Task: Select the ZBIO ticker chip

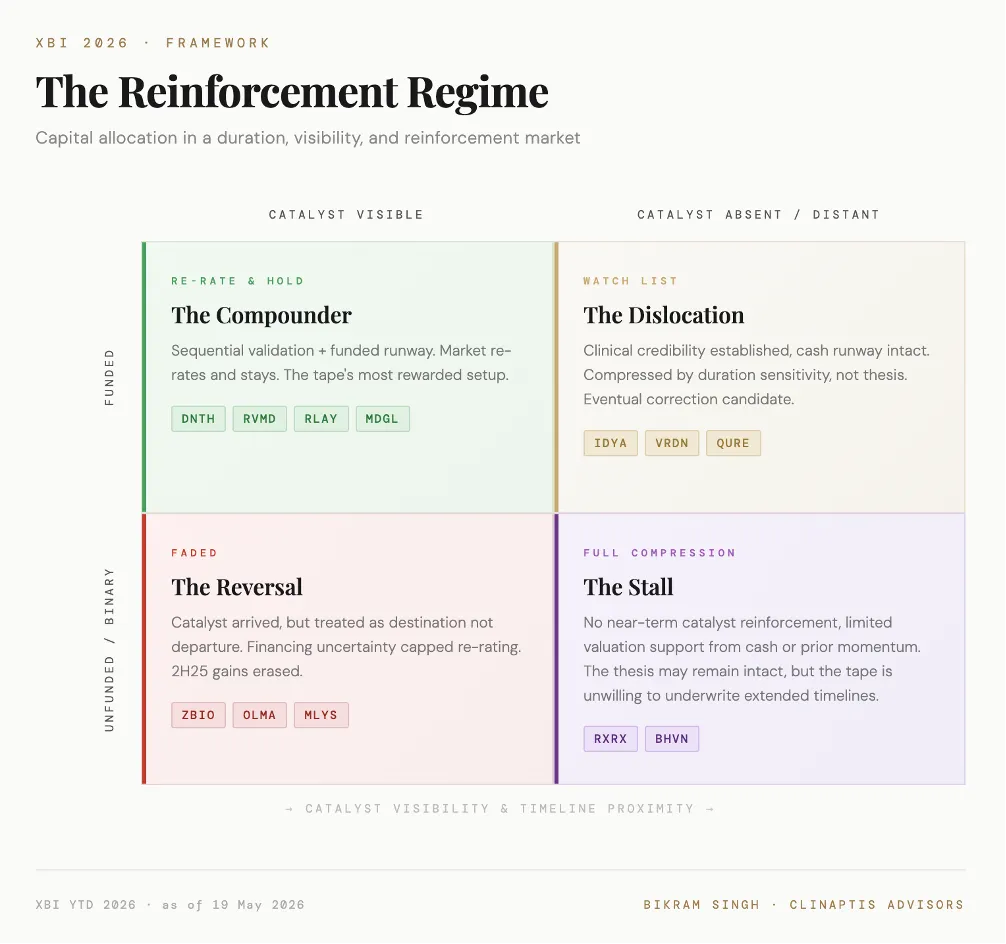Action: tap(198, 716)
